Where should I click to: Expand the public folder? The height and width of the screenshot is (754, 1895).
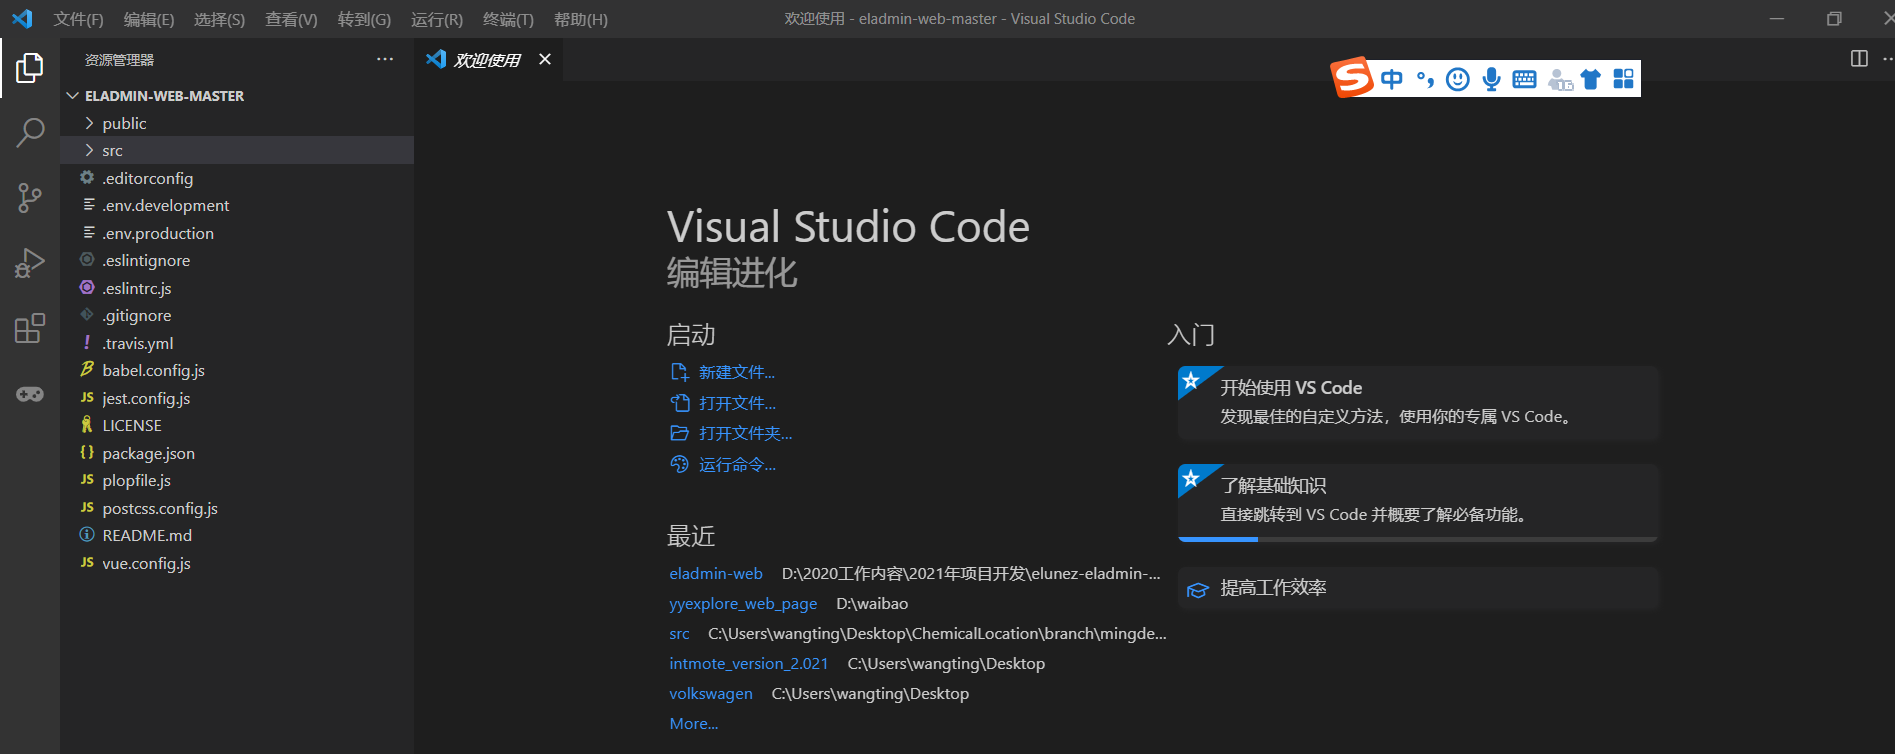237,123
